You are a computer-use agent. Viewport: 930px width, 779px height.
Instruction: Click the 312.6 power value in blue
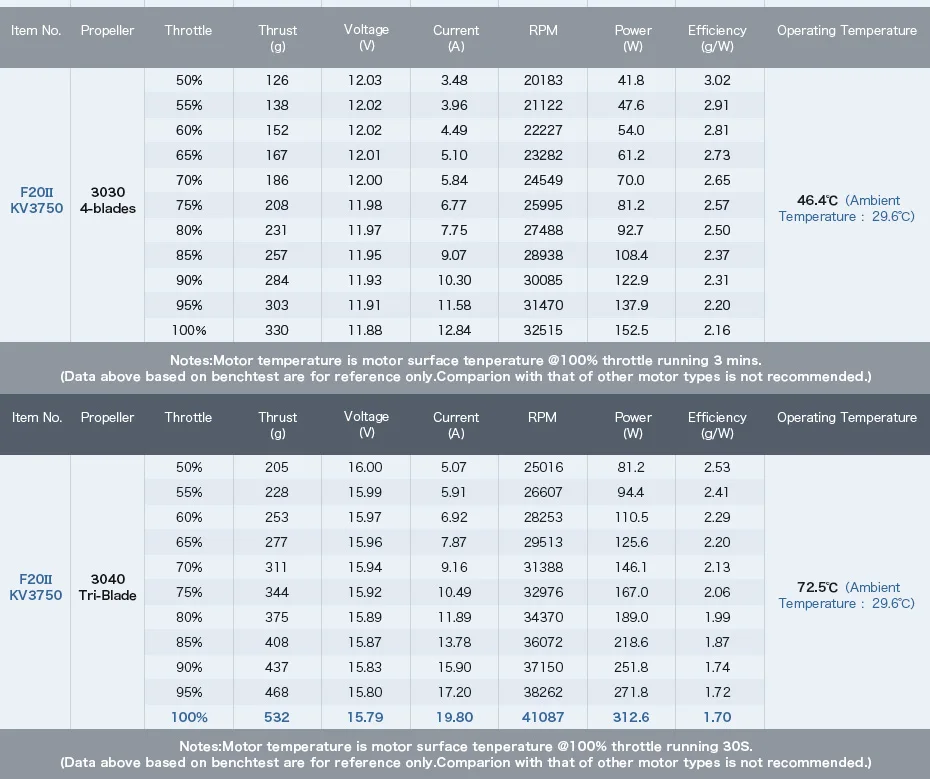pyautogui.click(x=631, y=717)
